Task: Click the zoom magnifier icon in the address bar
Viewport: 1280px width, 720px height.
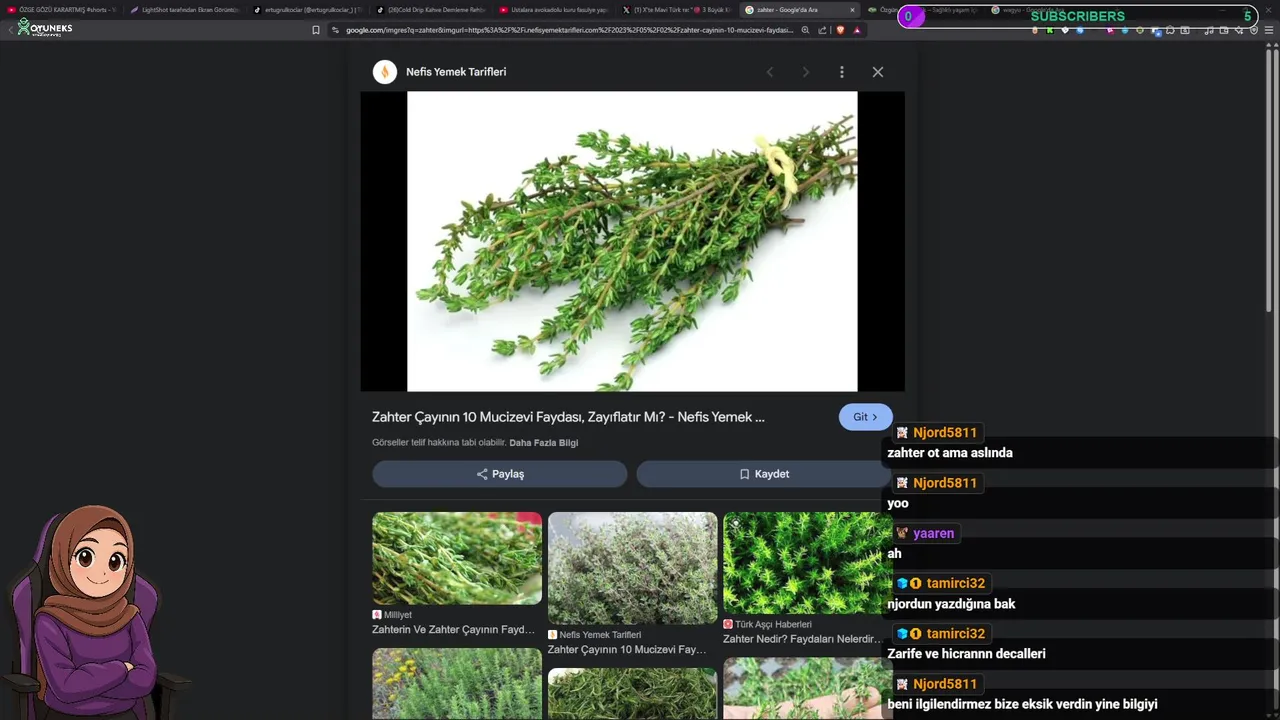Action: pyautogui.click(x=805, y=30)
